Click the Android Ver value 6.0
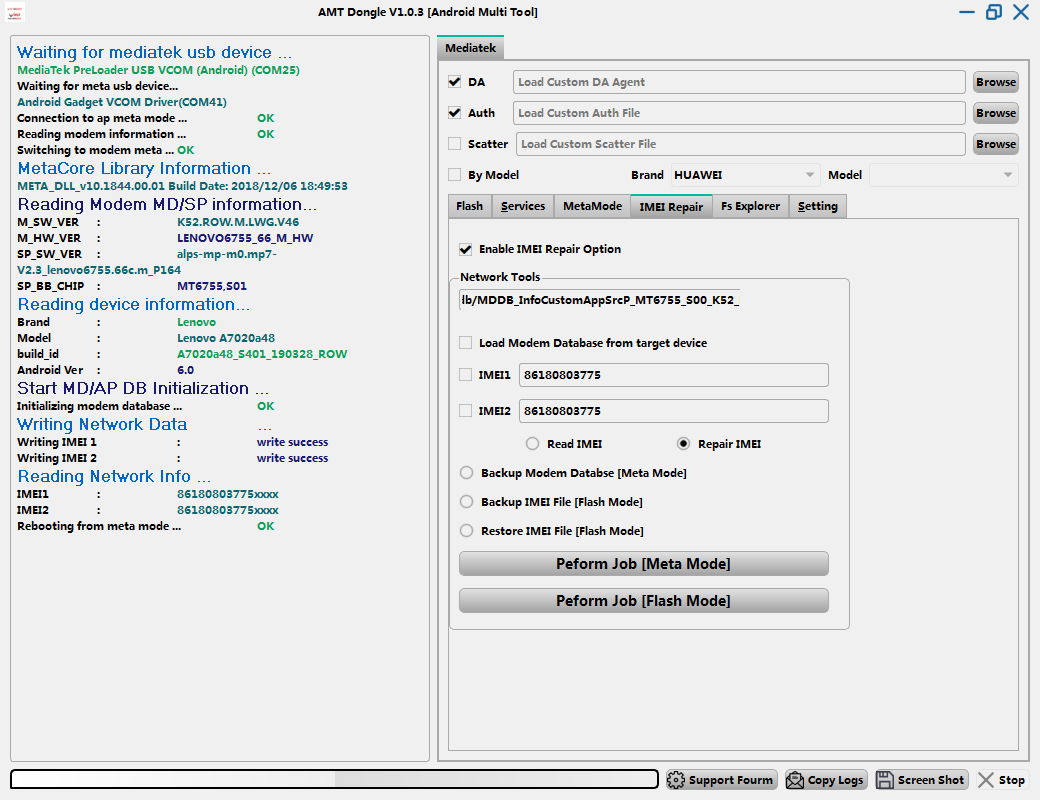The height and width of the screenshot is (800, 1040). (x=185, y=370)
